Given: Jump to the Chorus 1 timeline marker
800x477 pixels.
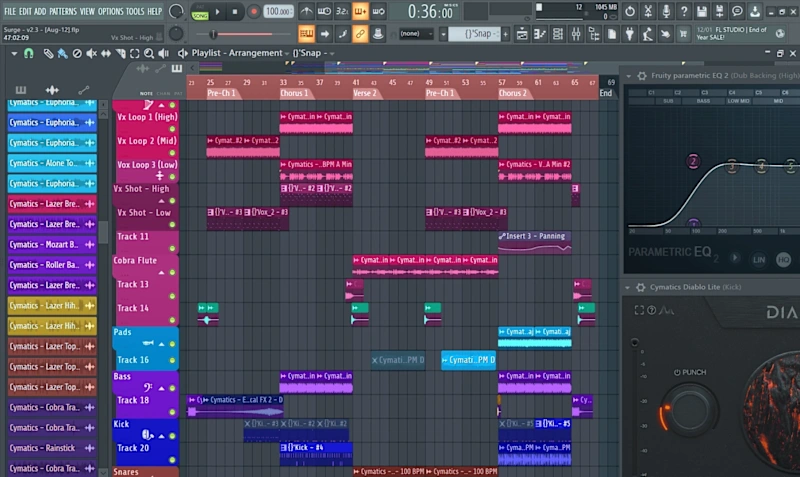Looking at the screenshot, I should 294,93.
